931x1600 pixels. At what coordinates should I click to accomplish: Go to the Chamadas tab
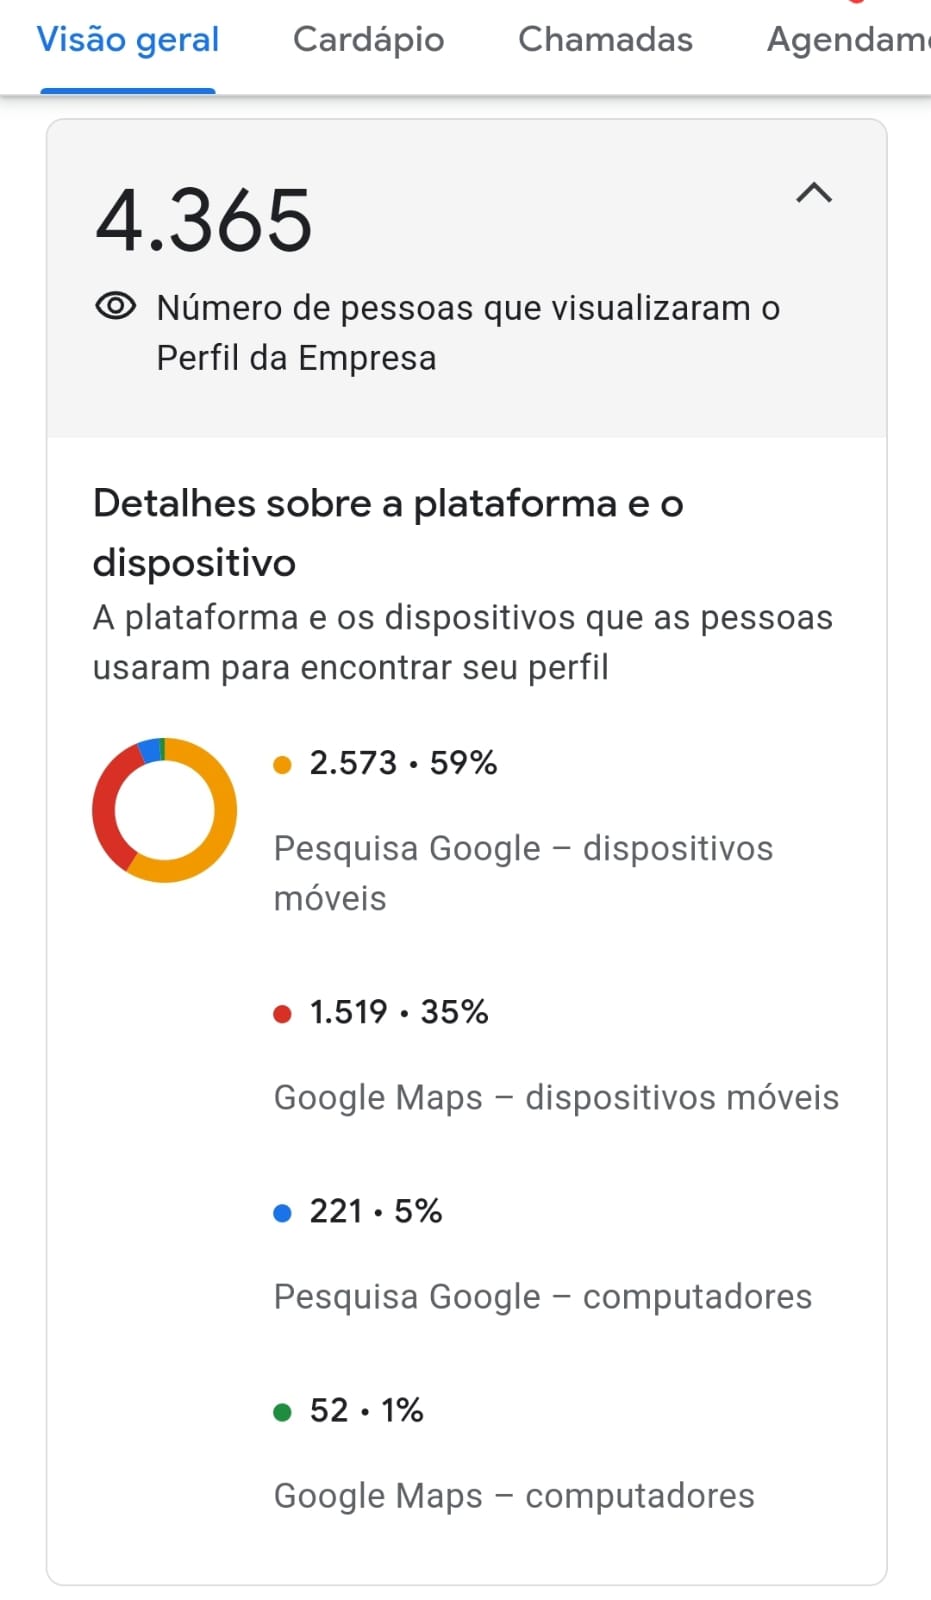605,40
